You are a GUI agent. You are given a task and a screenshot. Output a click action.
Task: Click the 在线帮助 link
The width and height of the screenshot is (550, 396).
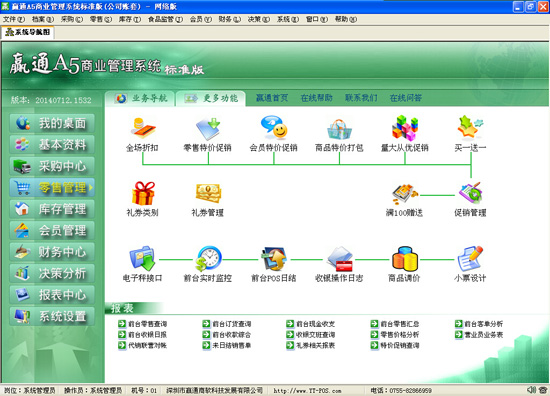tap(316, 98)
